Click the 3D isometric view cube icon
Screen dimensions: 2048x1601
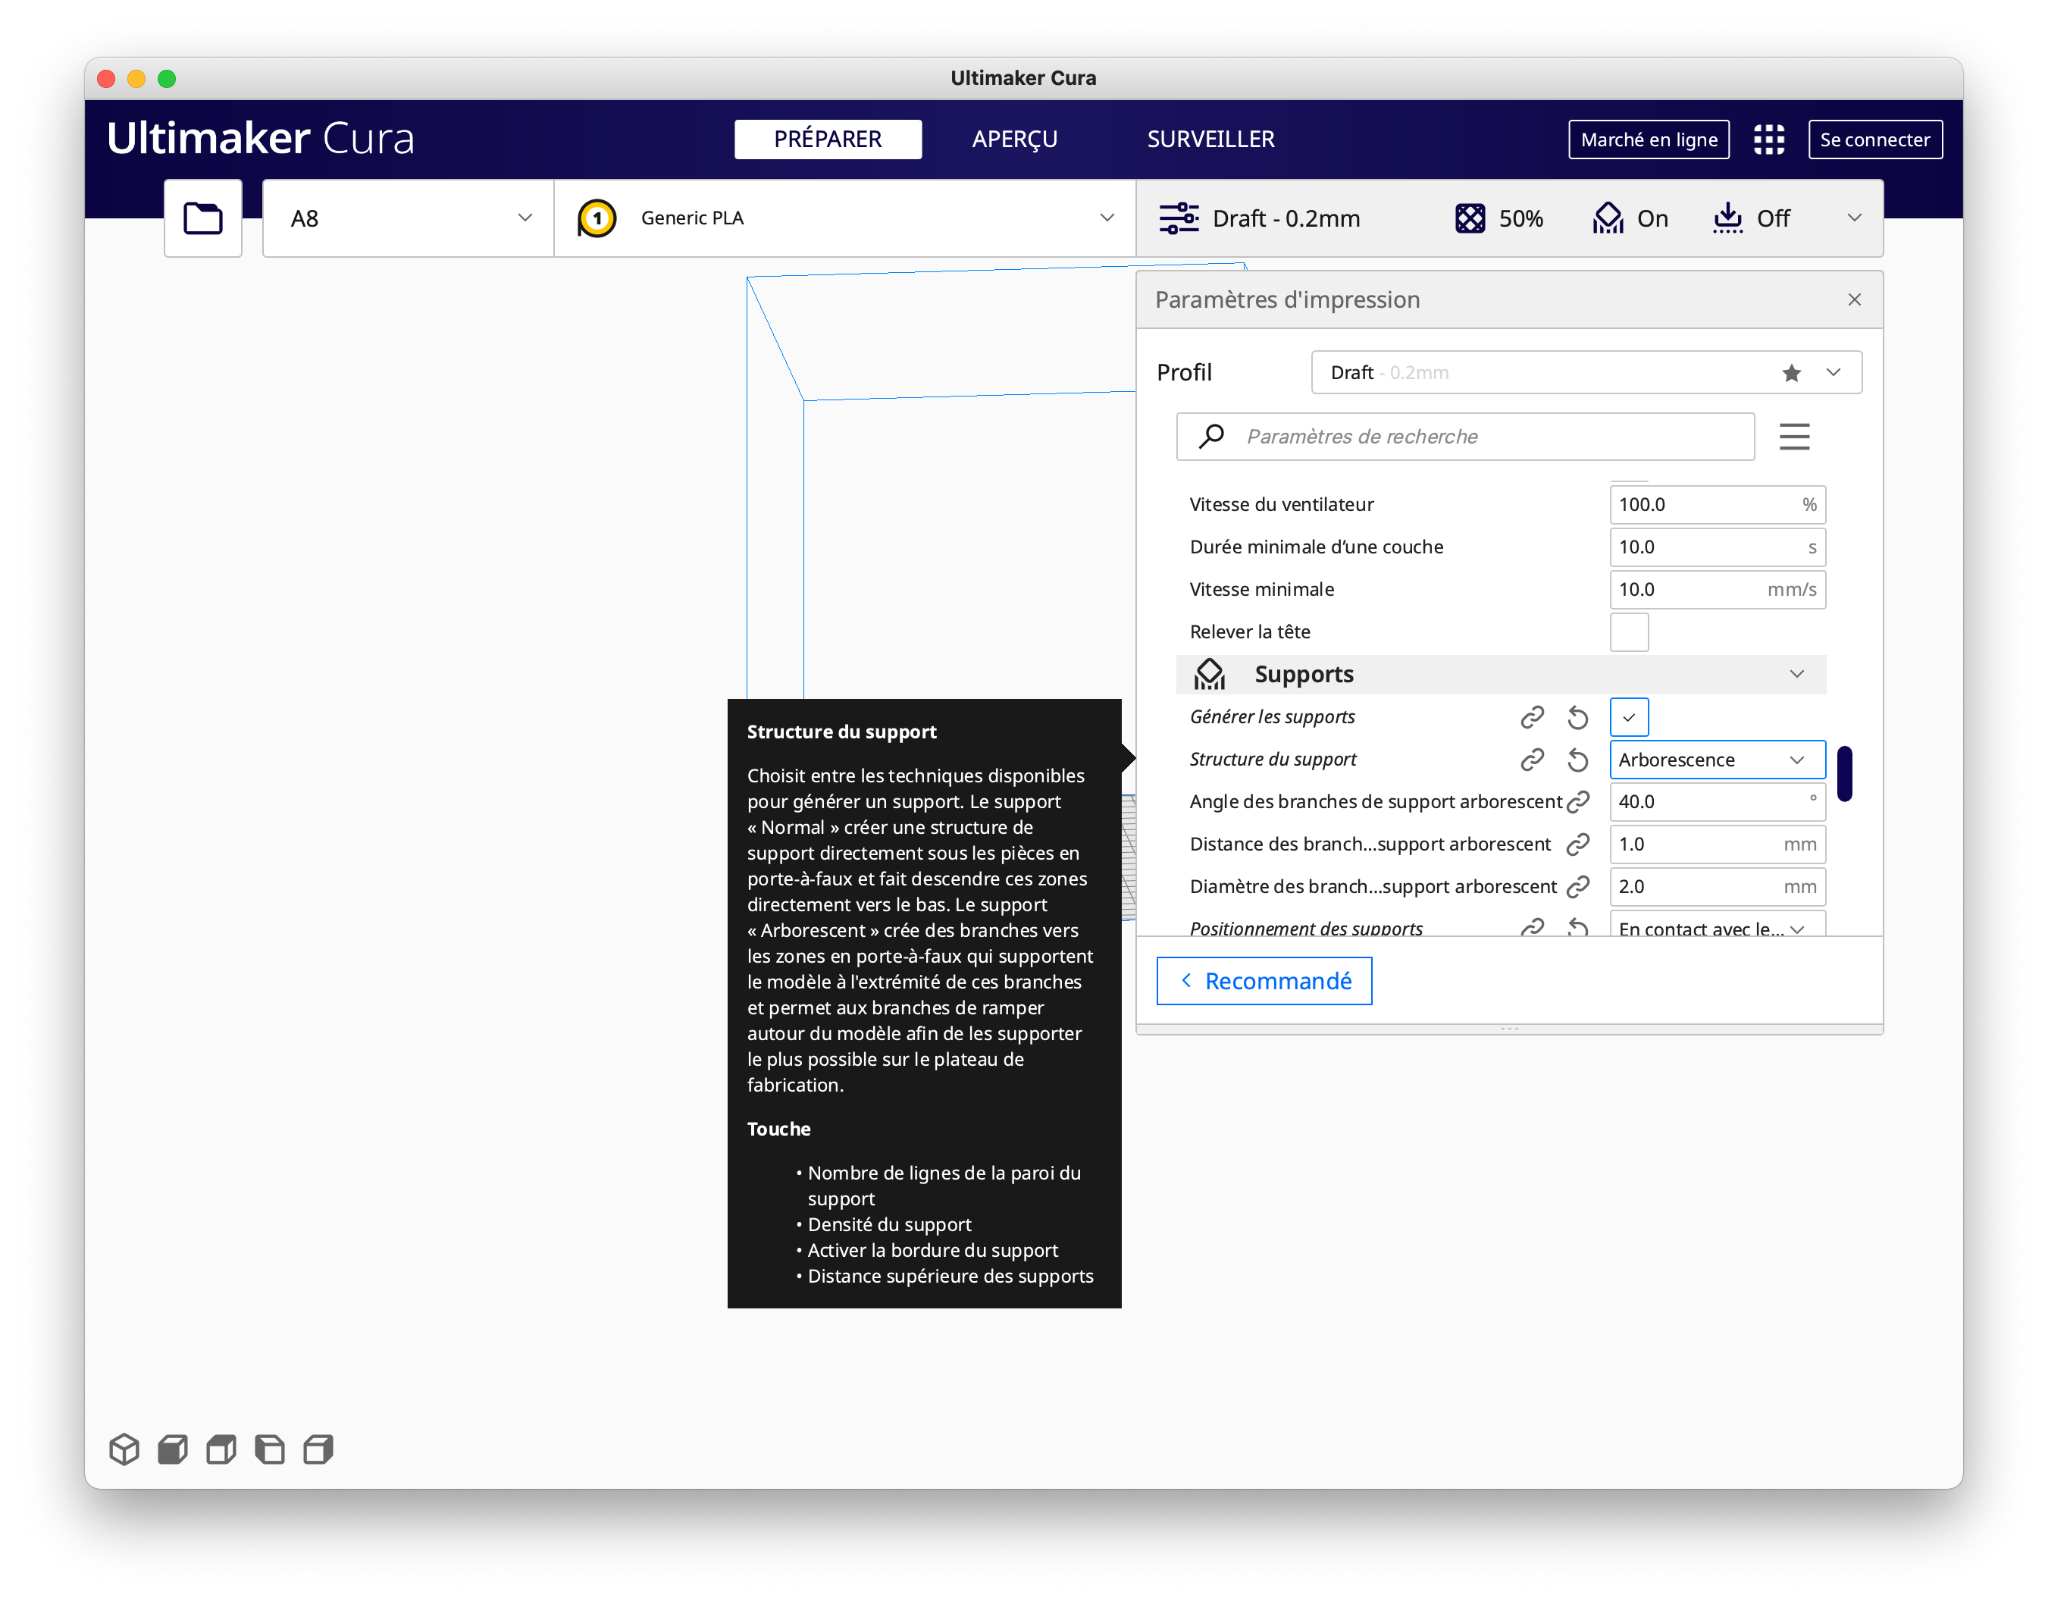coord(124,1449)
